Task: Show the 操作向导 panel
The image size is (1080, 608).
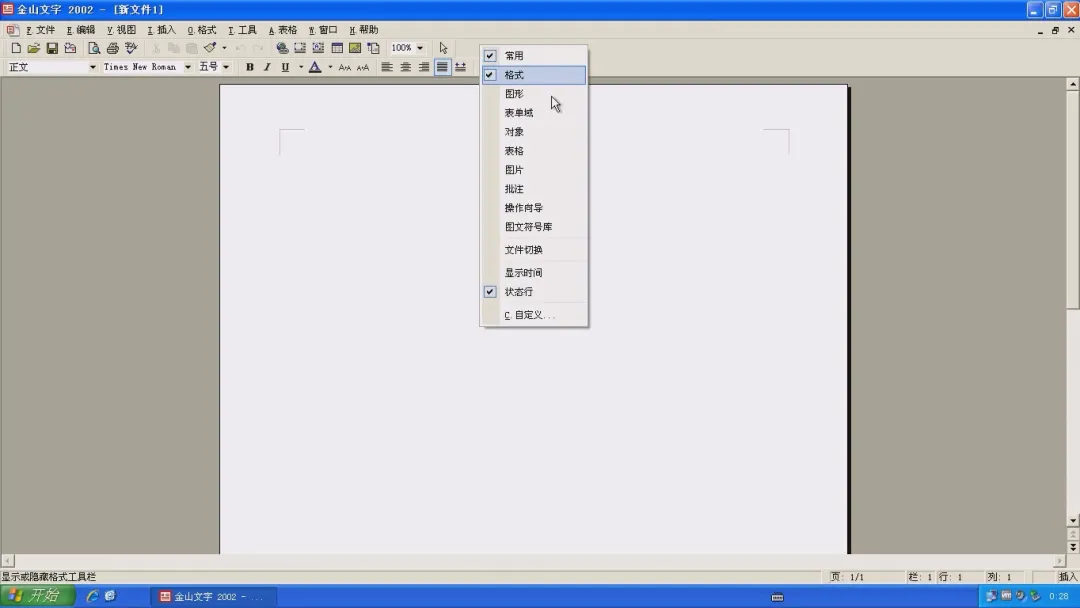Action: click(534, 208)
